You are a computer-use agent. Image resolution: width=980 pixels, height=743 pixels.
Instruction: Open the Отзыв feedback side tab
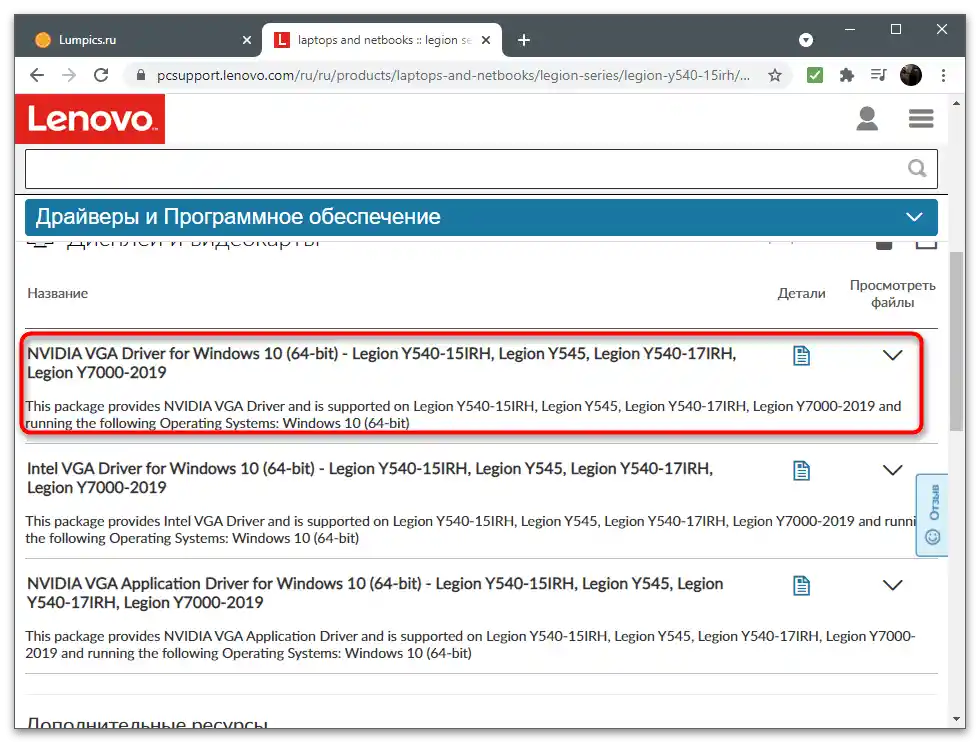932,515
